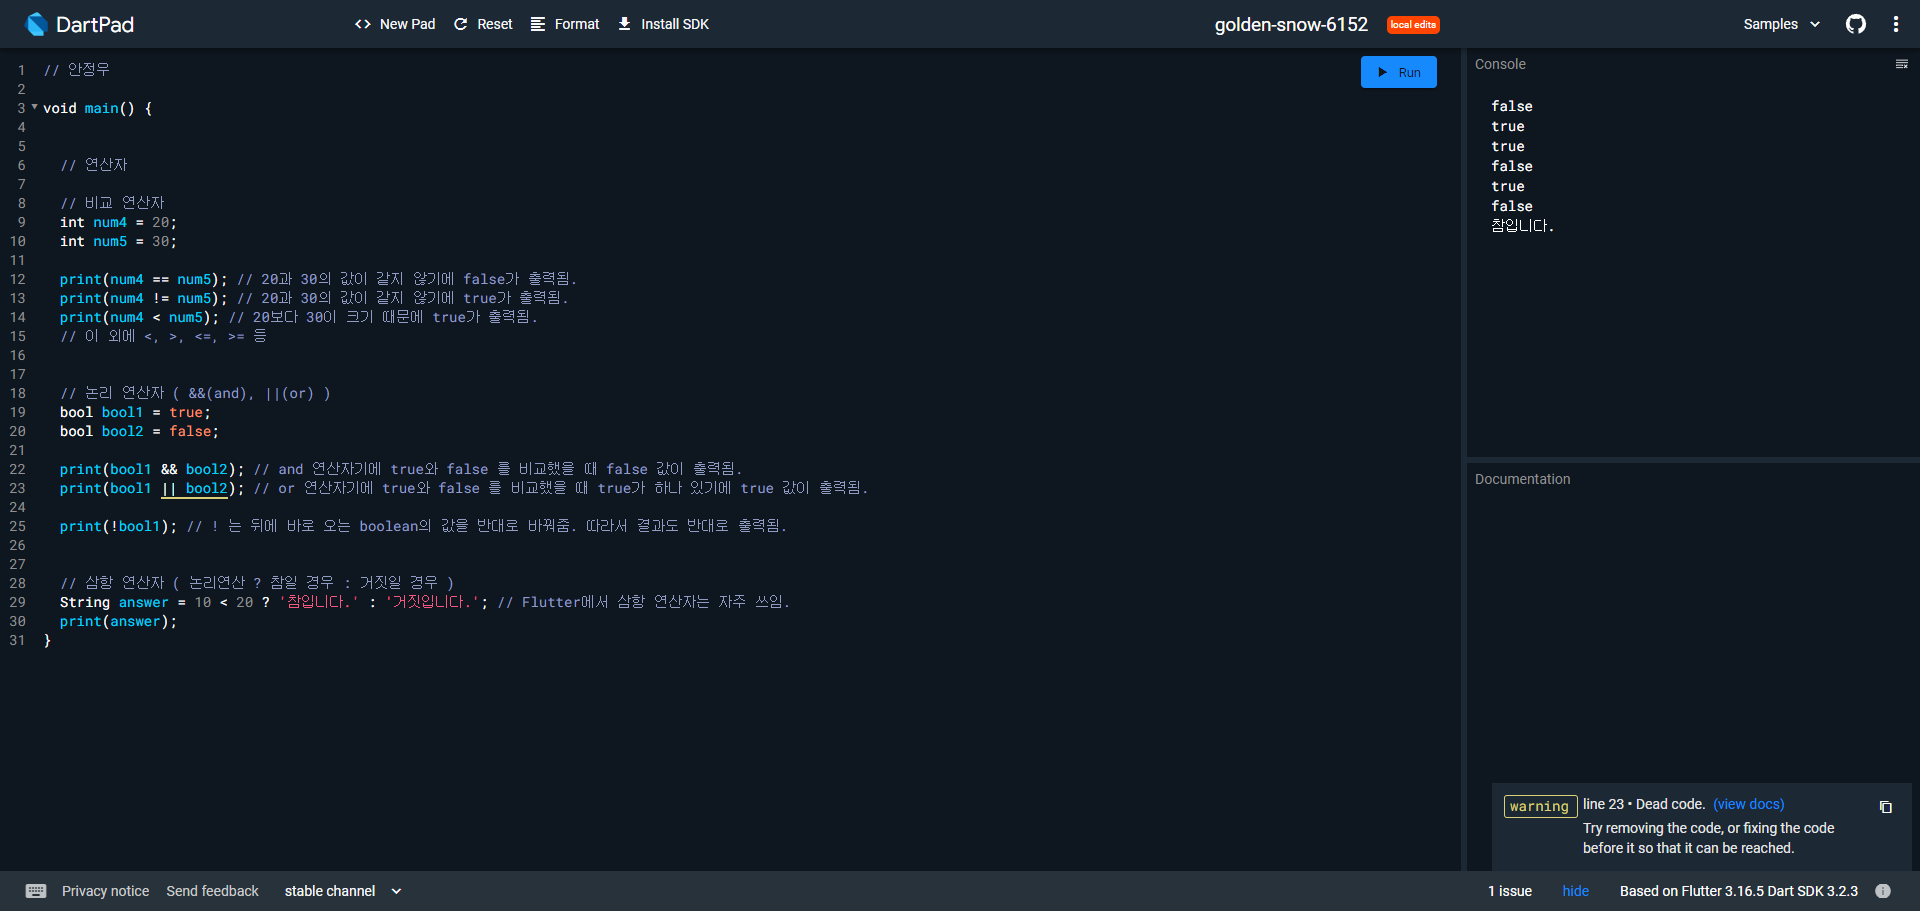Click the underlined '|| bool2' dead code
Image resolution: width=1920 pixels, height=911 pixels.
point(195,488)
